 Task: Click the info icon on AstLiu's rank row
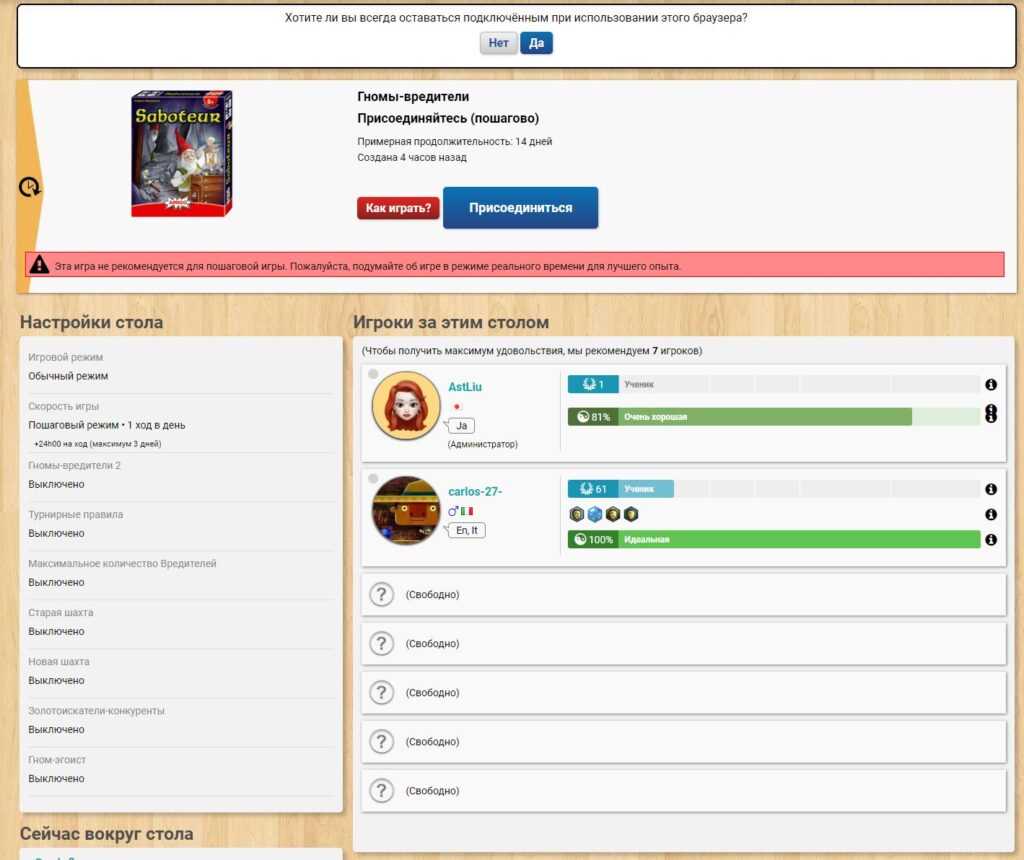(990, 384)
